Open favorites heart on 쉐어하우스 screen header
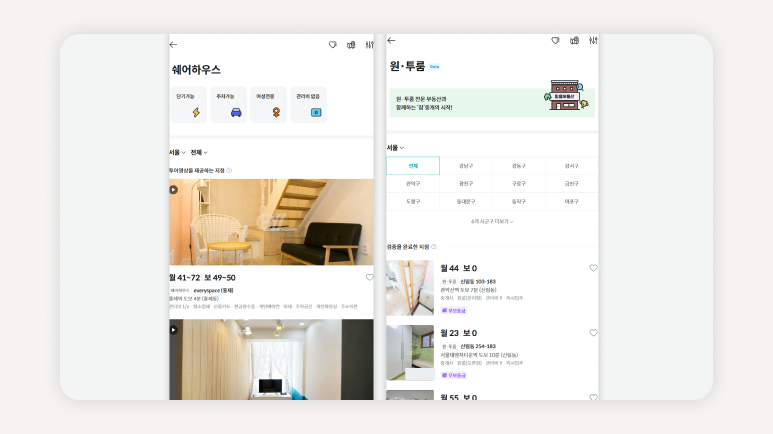This screenshot has height=434, width=773. click(333, 44)
